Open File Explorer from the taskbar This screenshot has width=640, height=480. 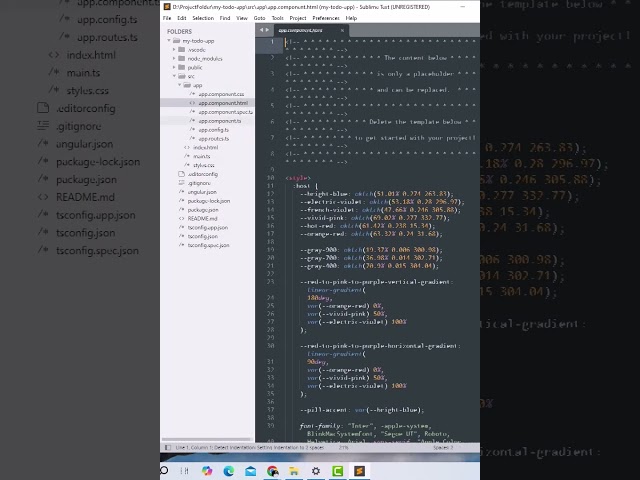point(294,471)
